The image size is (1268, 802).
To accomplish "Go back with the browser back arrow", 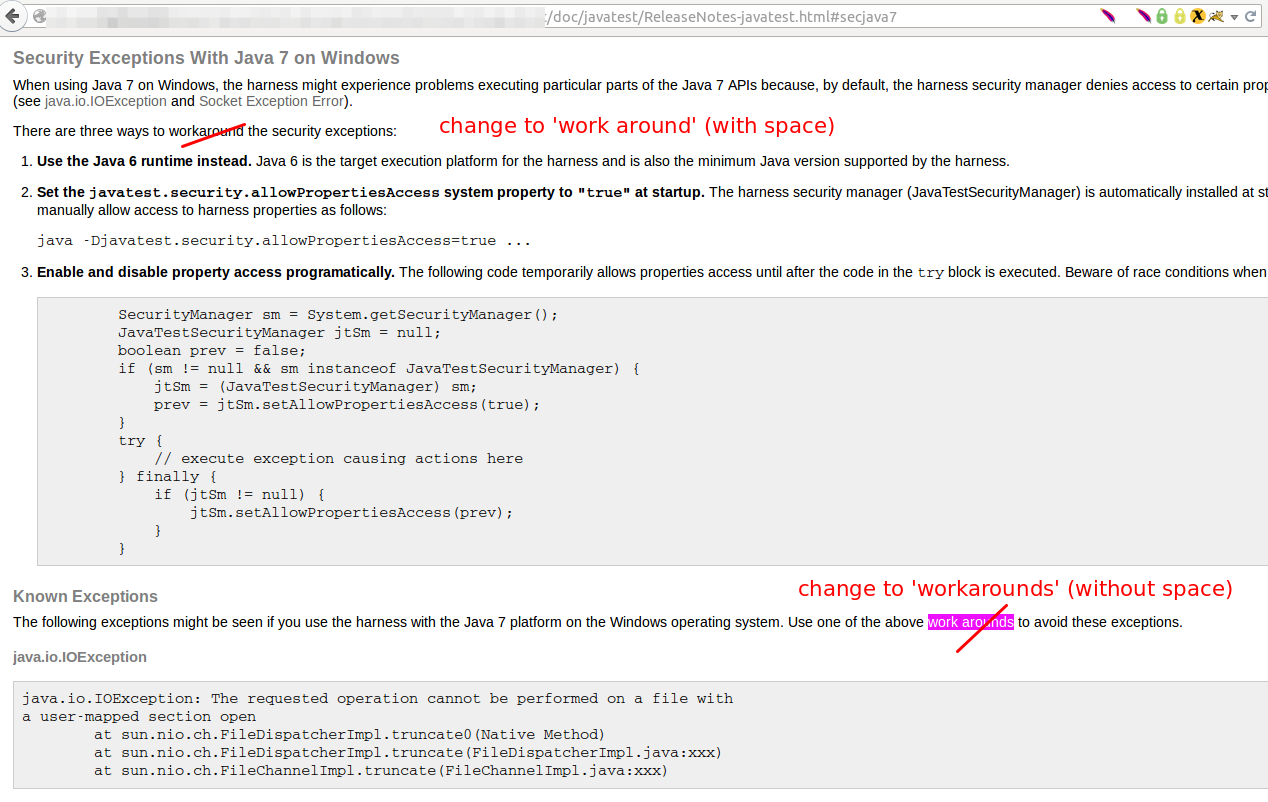I will tap(12, 17).
